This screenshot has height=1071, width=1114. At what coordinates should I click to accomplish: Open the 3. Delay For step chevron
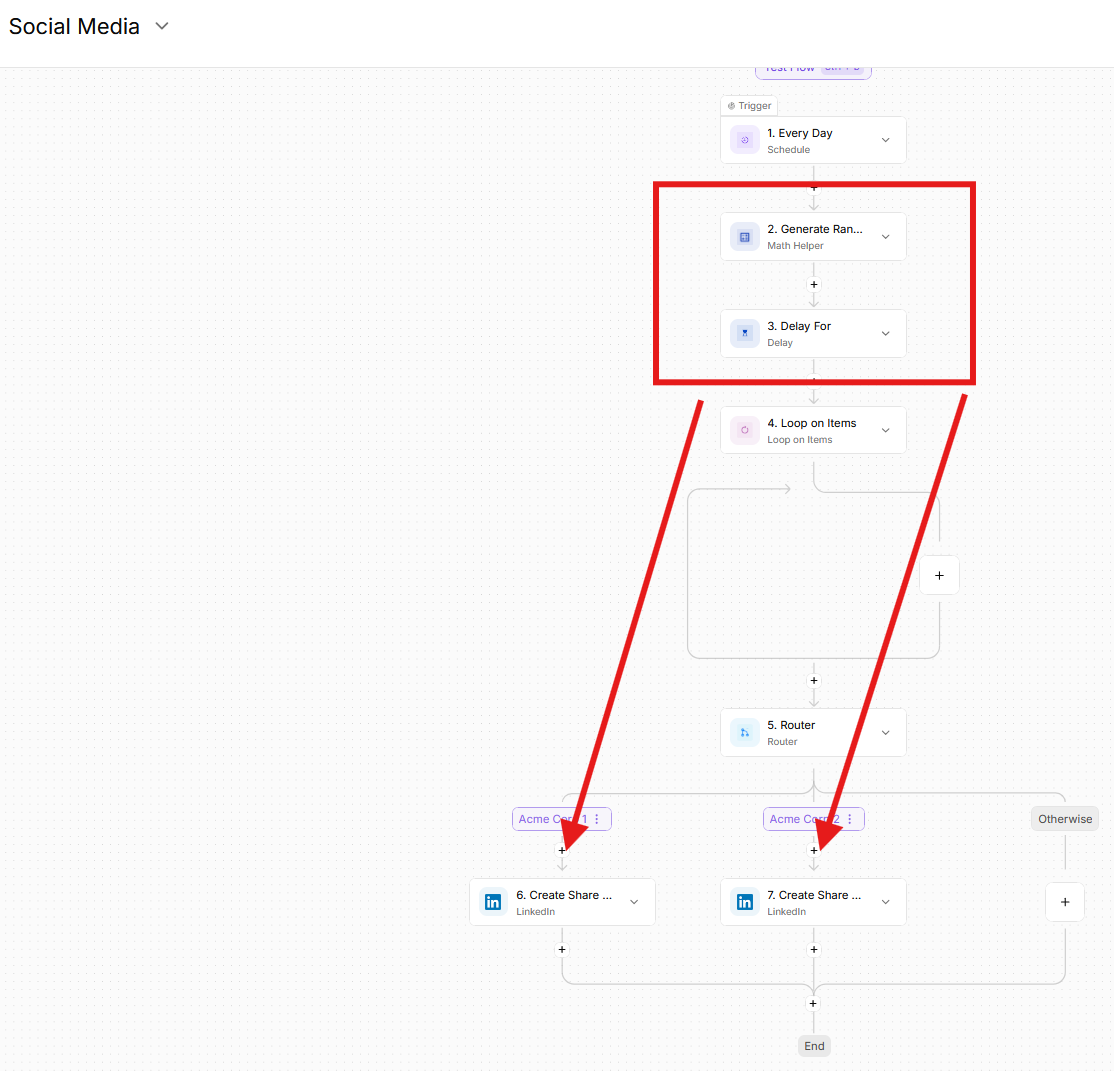tap(885, 333)
